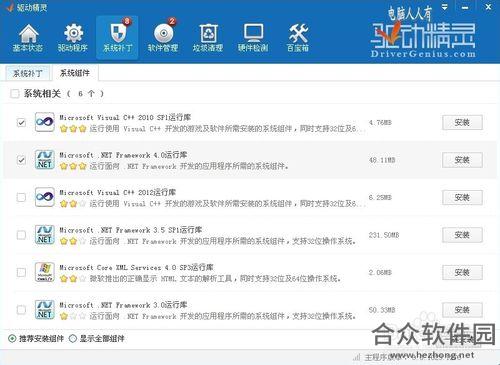Uncheck .NET Framework 4.0 checkbox
Viewport: 500px width, 365px height.
pyautogui.click(x=21, y=160)
